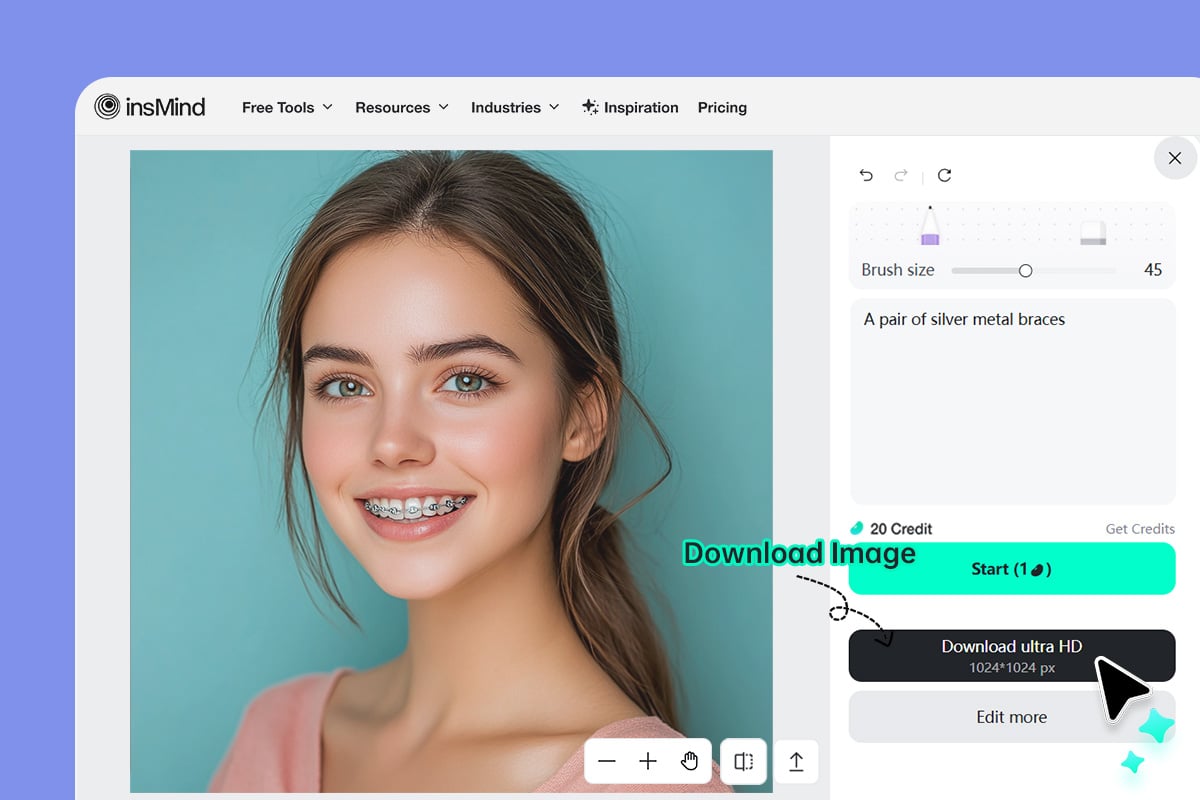Image resolution: width=1200 pixels, height=800 pixels.
Task: Click the 20 Credit balance text
Action: tap(901, 528)
